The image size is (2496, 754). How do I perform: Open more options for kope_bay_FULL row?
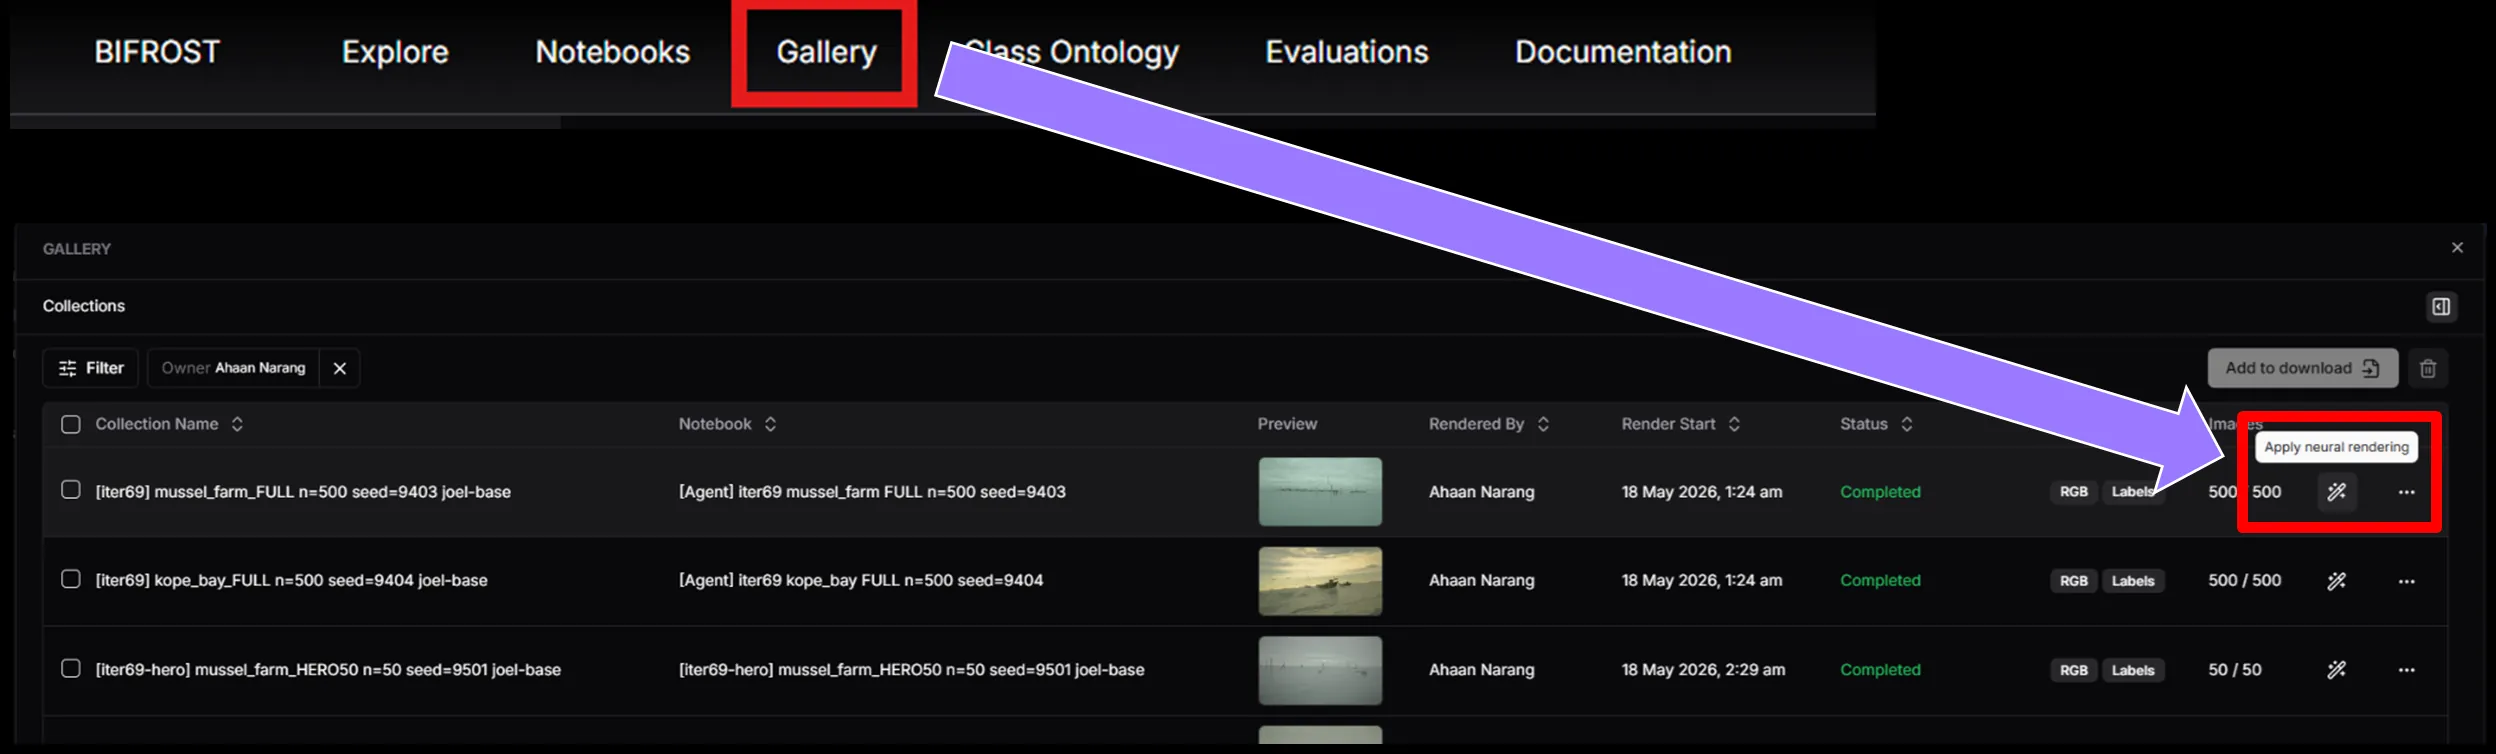click(x=2406, y=581)
